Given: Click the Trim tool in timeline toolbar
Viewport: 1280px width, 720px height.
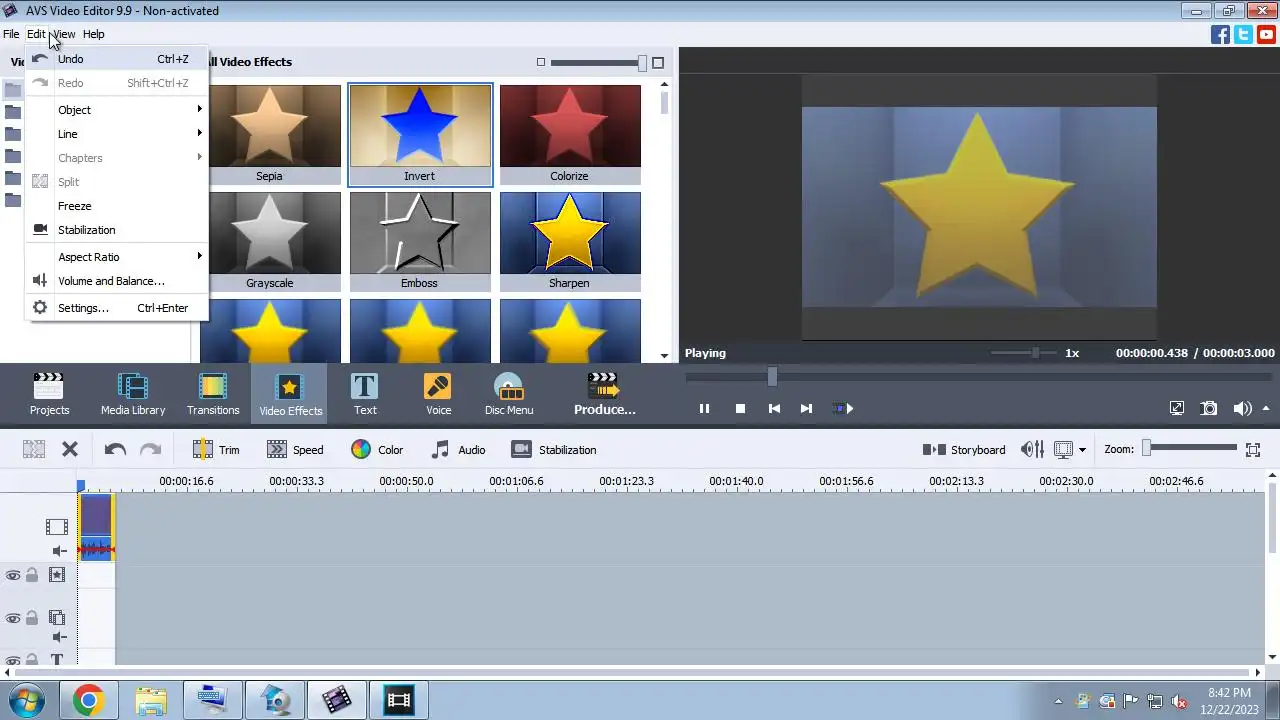Looking at the screenshot, I should (x=216, y=450).
